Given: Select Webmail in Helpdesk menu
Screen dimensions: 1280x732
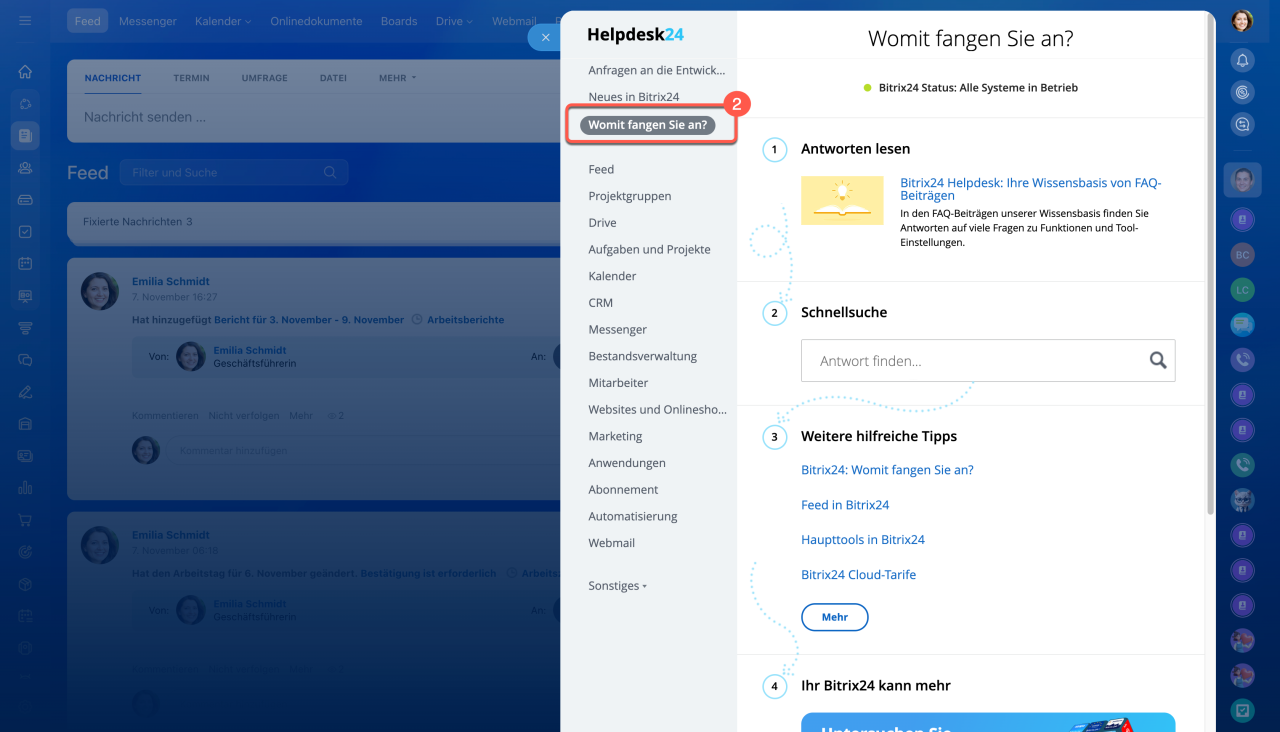Looking at the screenshot, I should [x=611, y=543].
